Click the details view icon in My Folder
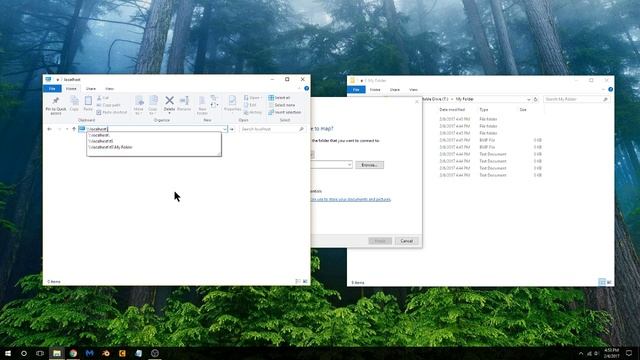Screen dimensions: 640x360 pyautogui.click(x=602, y=282)
